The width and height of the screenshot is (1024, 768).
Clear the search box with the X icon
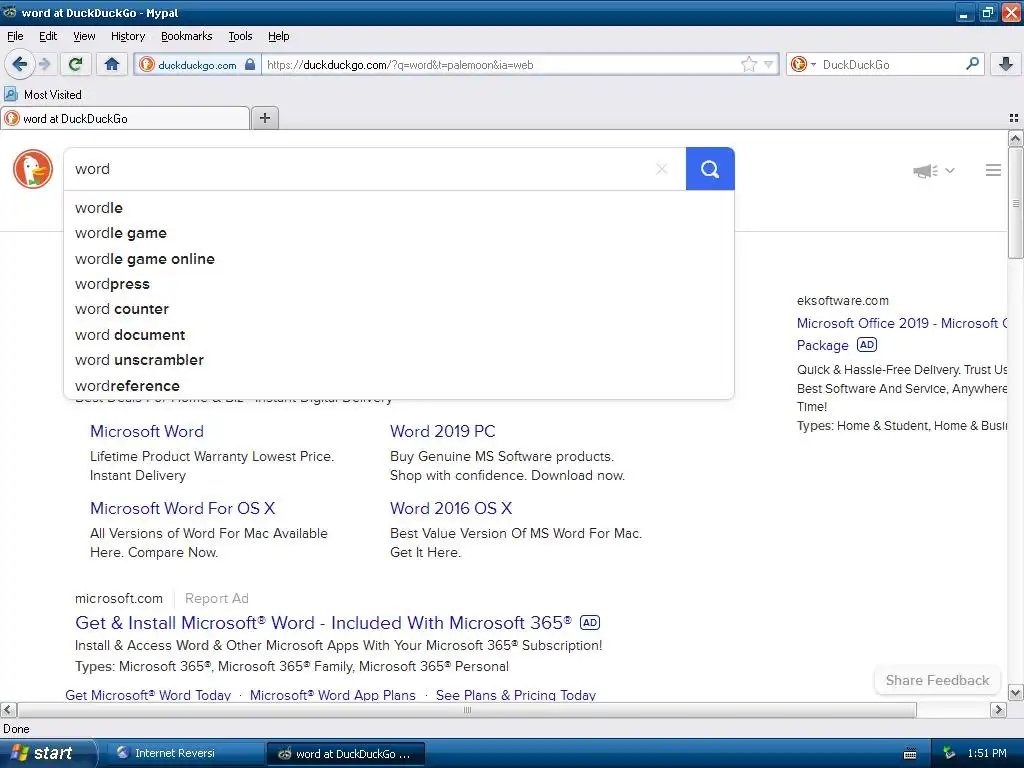(662, 169)
